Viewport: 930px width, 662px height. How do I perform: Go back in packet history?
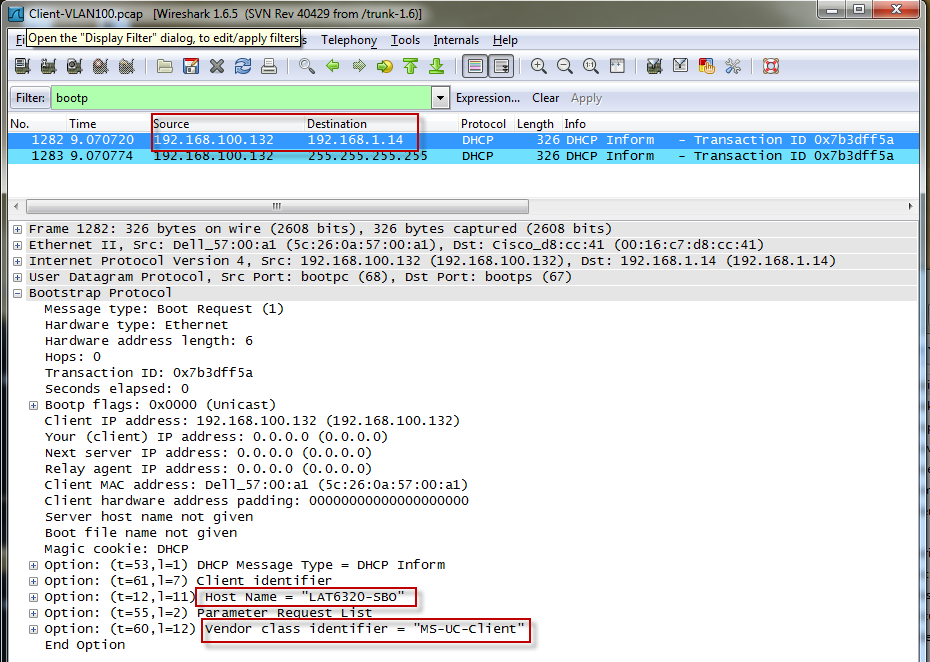[x=333, y=66]
